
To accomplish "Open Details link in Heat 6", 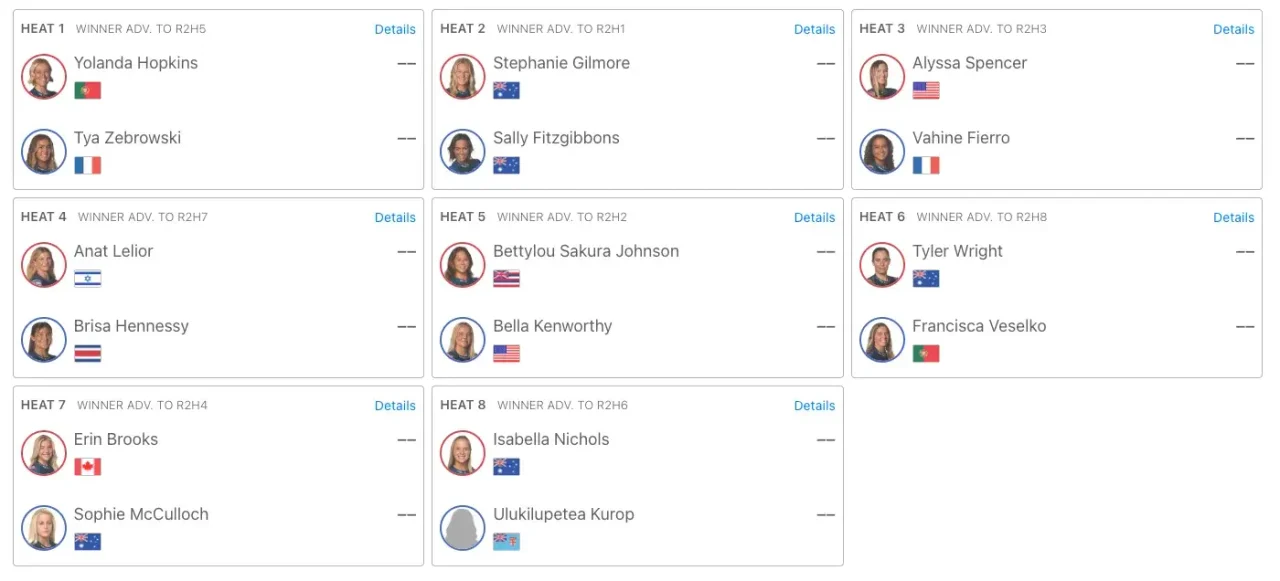I will [x=1233, y=217].
